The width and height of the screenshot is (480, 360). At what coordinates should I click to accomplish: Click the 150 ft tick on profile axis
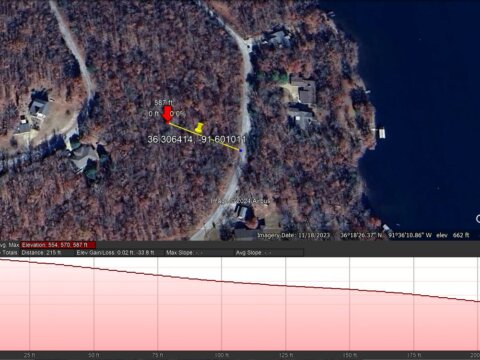350,355
